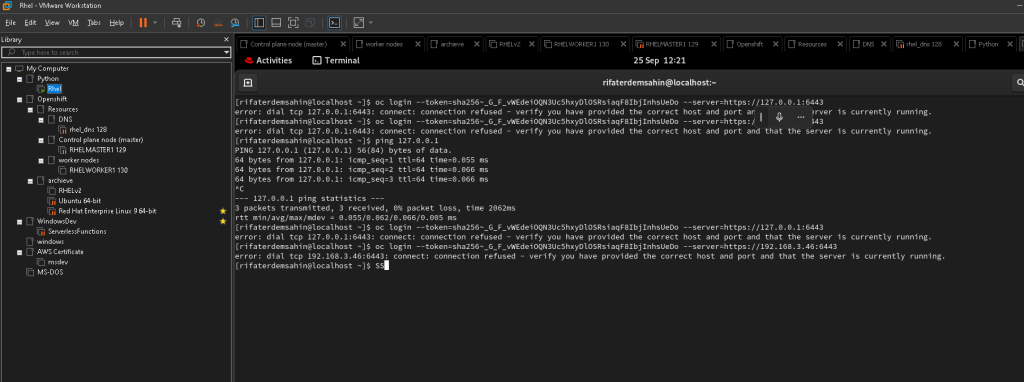Close the DNS tab

884,44
